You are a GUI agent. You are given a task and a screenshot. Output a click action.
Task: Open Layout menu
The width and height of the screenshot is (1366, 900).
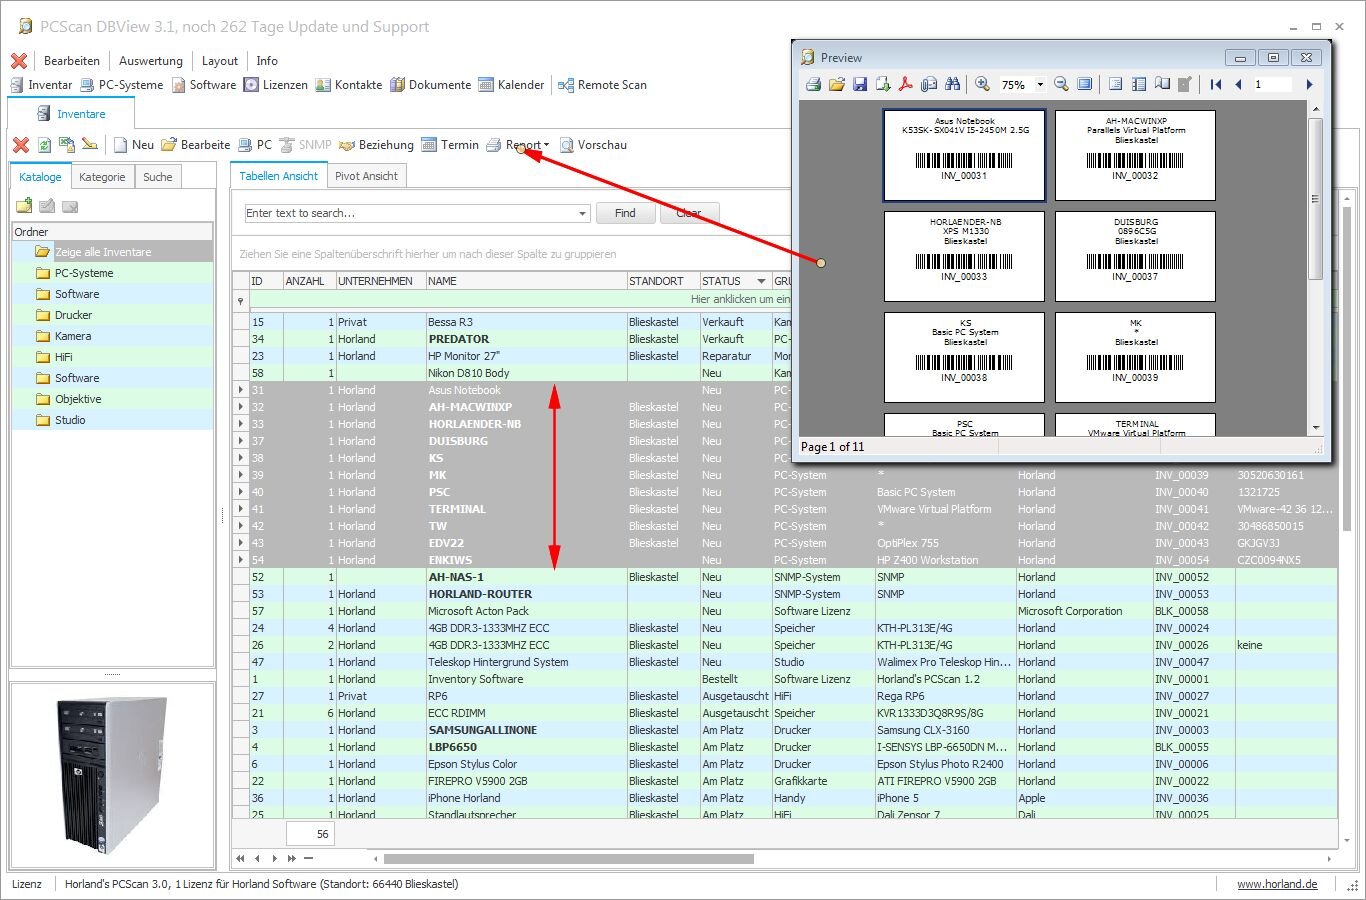click(220, 61)
